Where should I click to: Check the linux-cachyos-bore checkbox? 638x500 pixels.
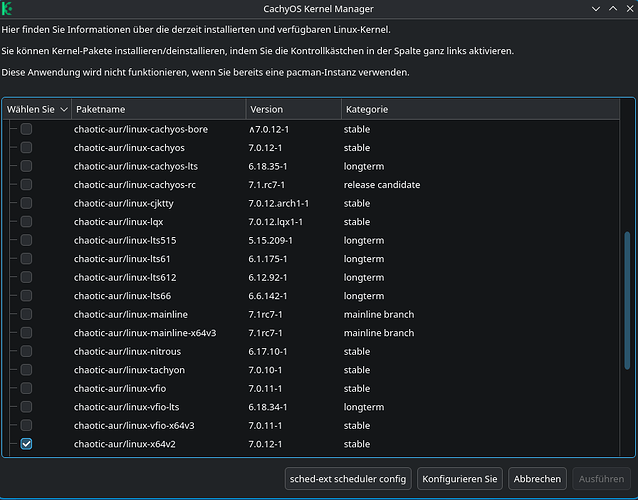coord(26,129)
